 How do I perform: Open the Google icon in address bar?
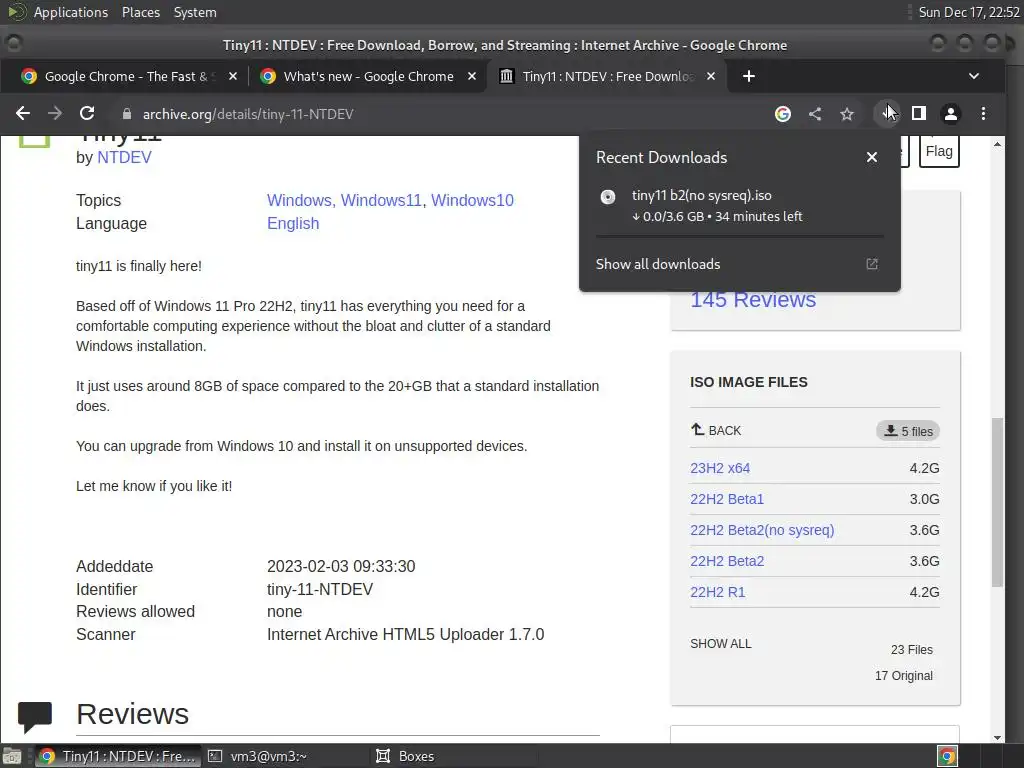pyautogui.click(x=782, y=114)
